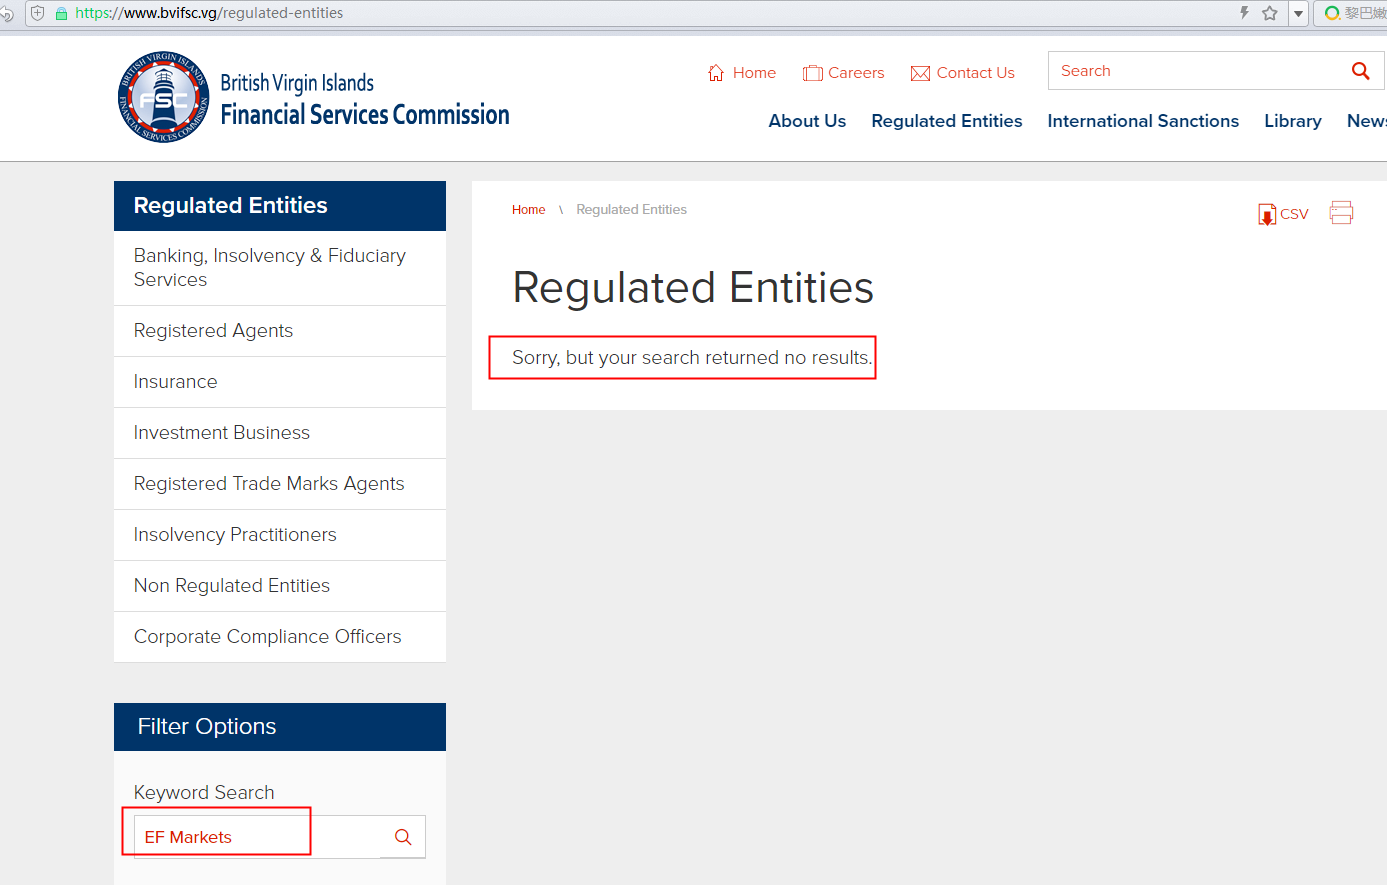1387x885 pixels.
Task: Click the Contact Us envelope icon
Action: tap(921, 73)
